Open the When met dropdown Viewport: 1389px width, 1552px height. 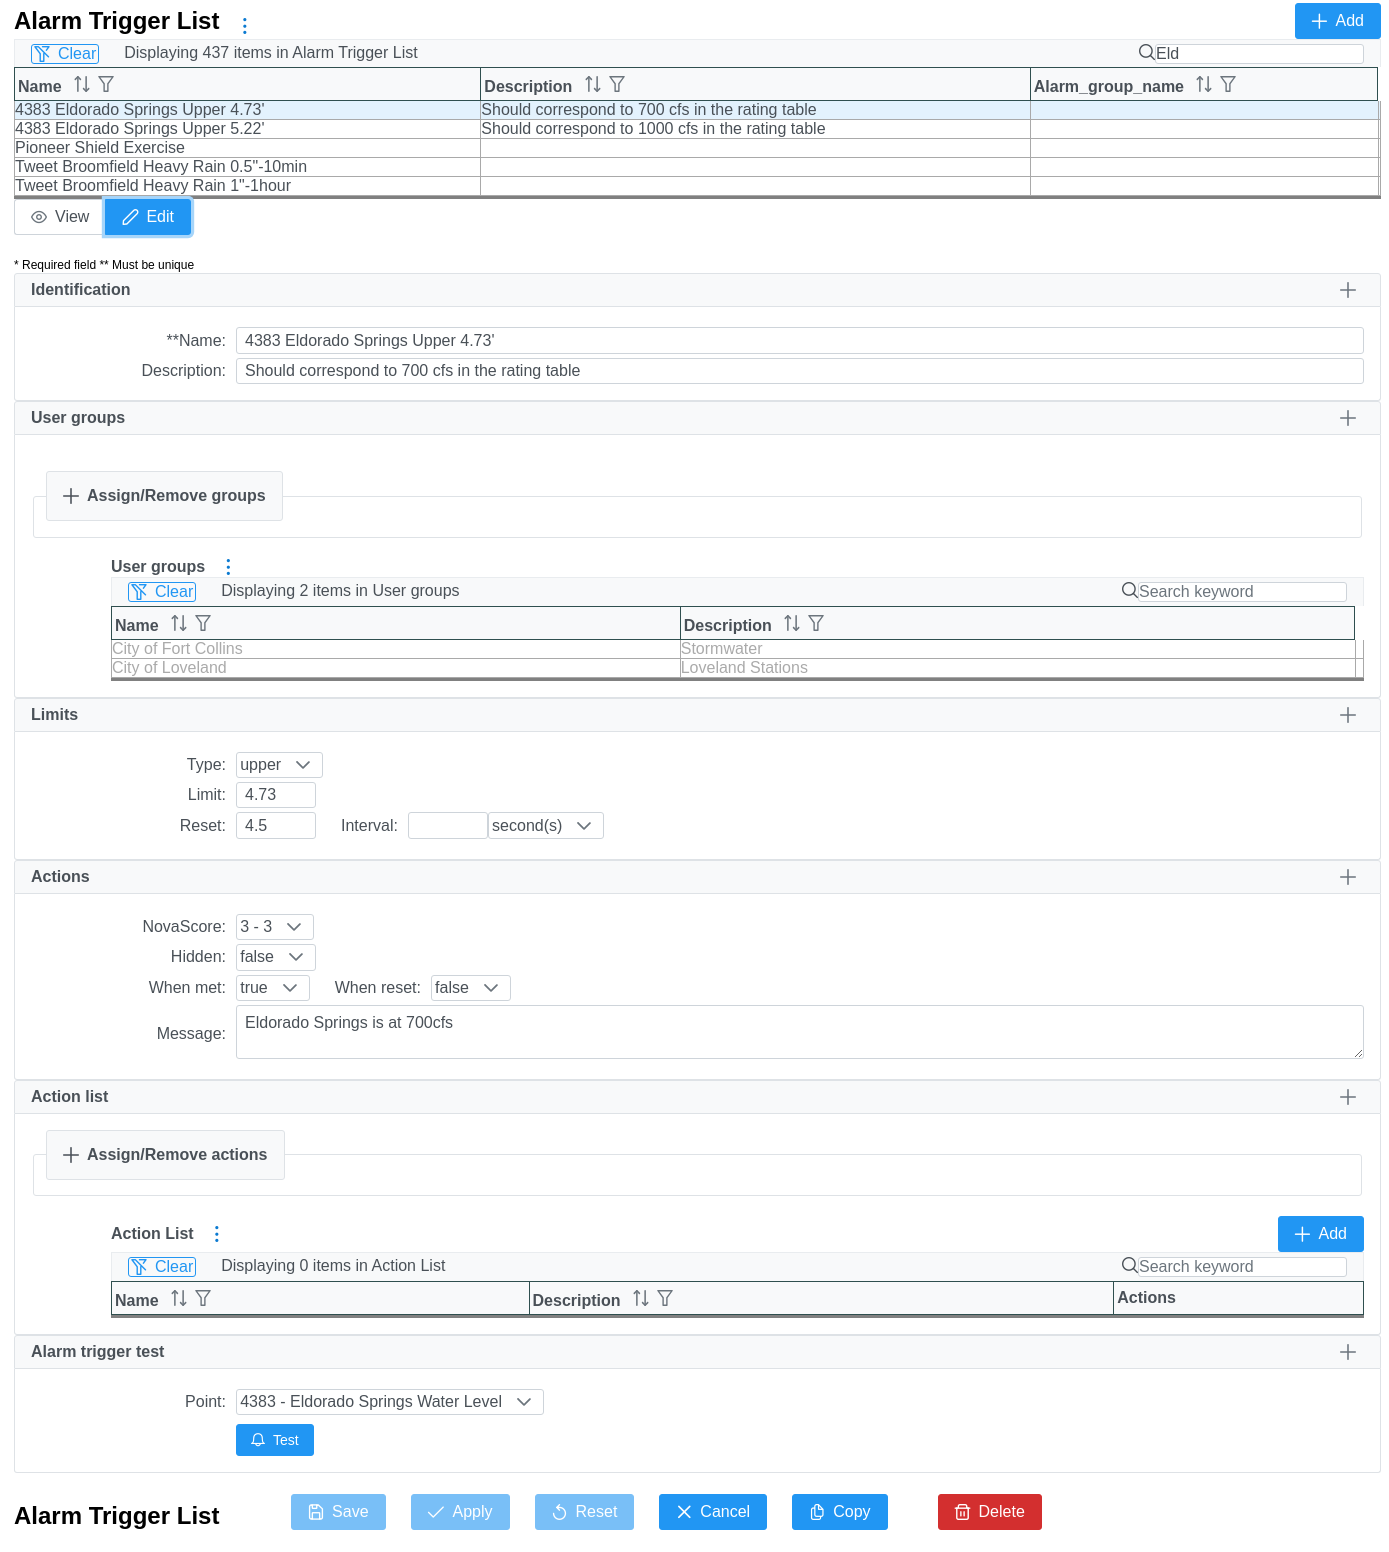coord(272,988)
